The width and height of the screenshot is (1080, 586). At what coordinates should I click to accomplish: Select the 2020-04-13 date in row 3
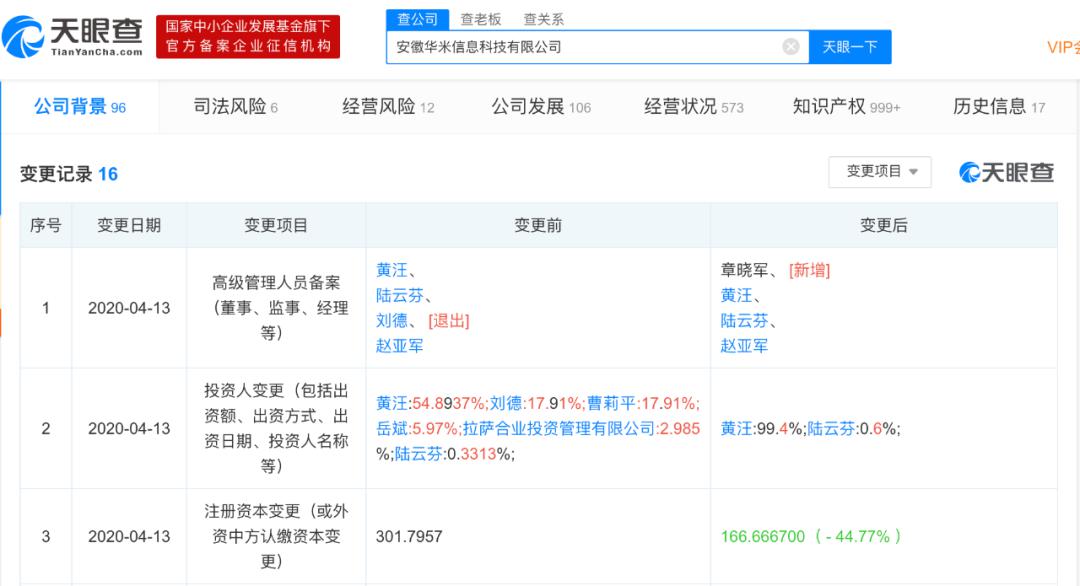[x=129, y=536]
